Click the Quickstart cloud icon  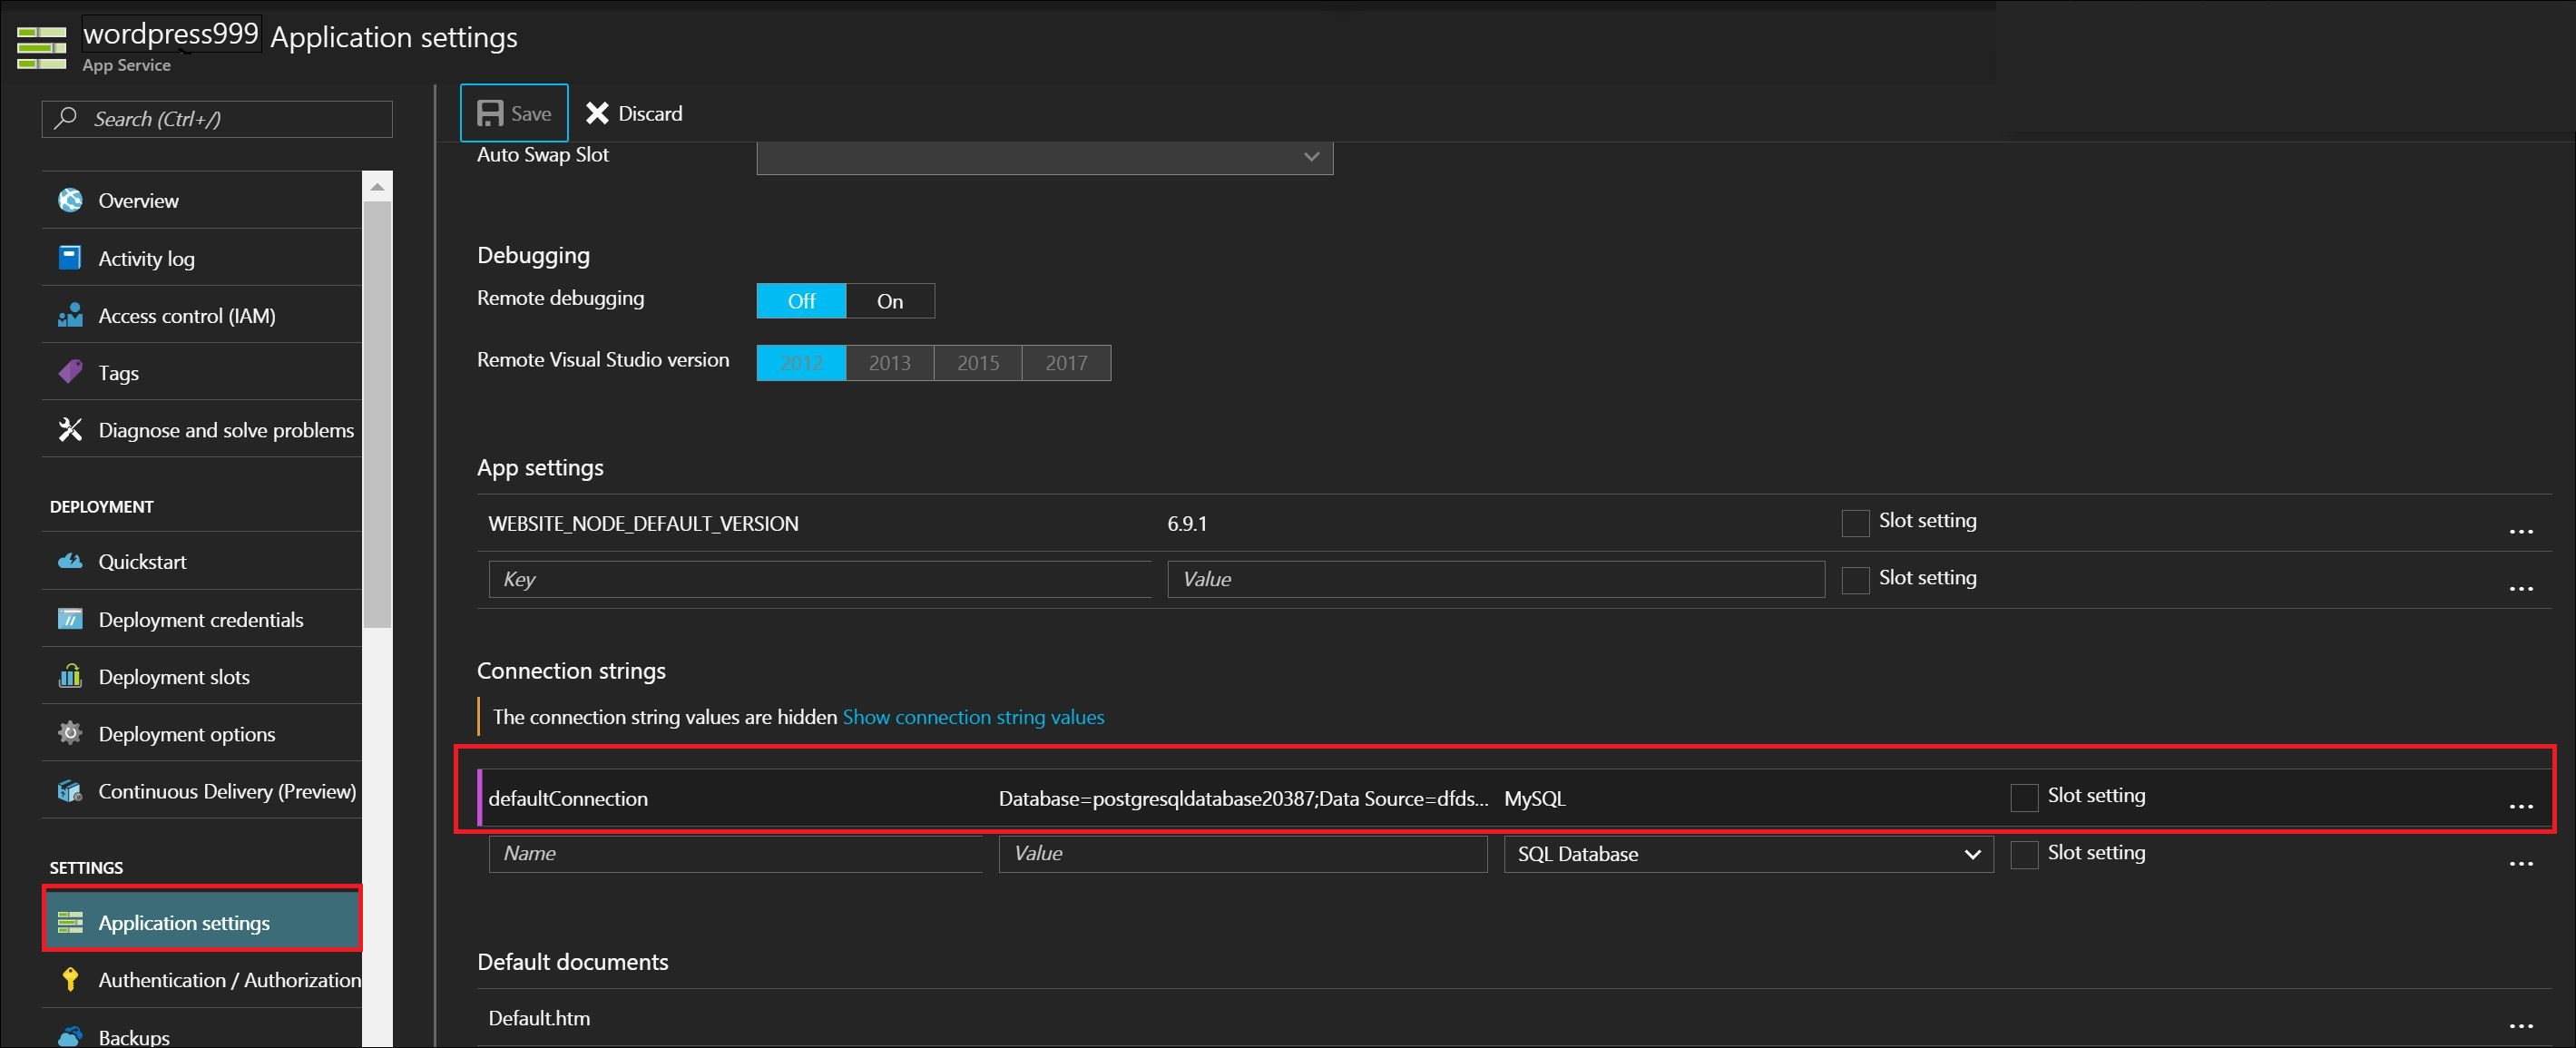70,561
